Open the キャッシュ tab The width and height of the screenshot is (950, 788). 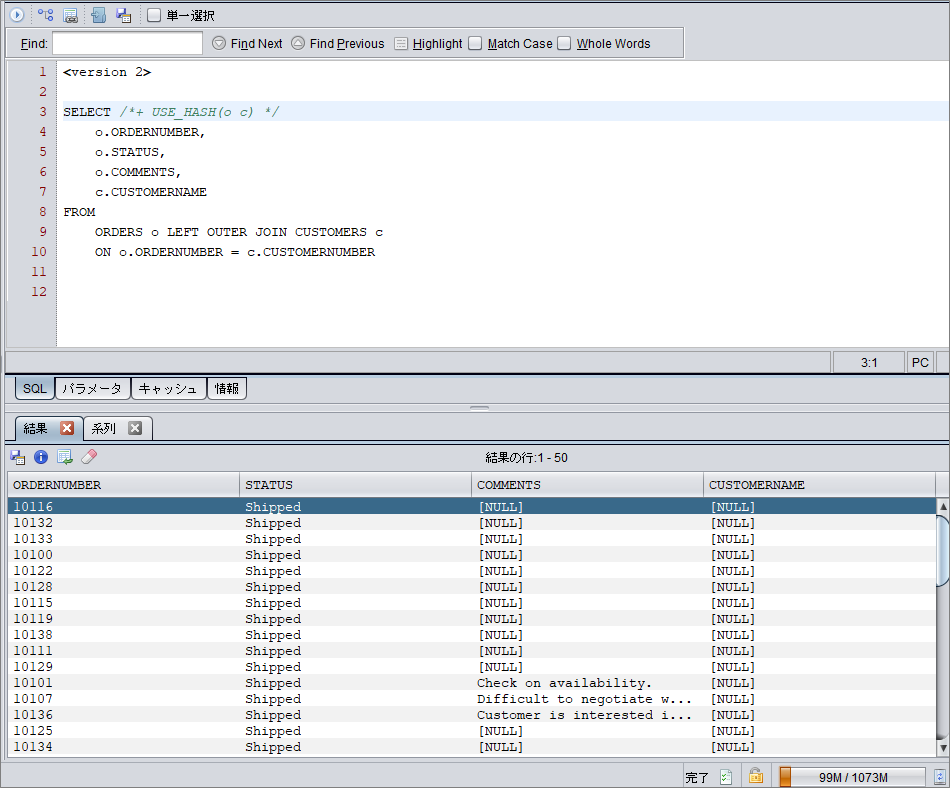(168, 389)
